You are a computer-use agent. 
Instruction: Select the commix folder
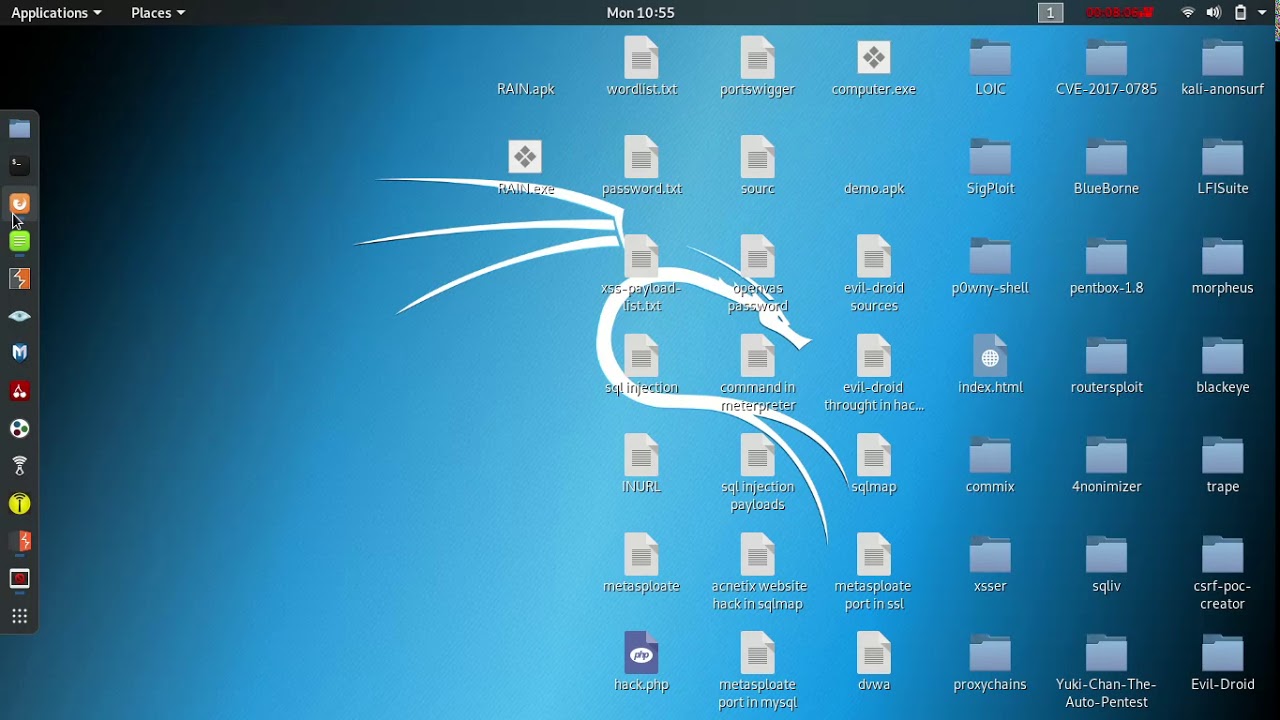(990, 465)
